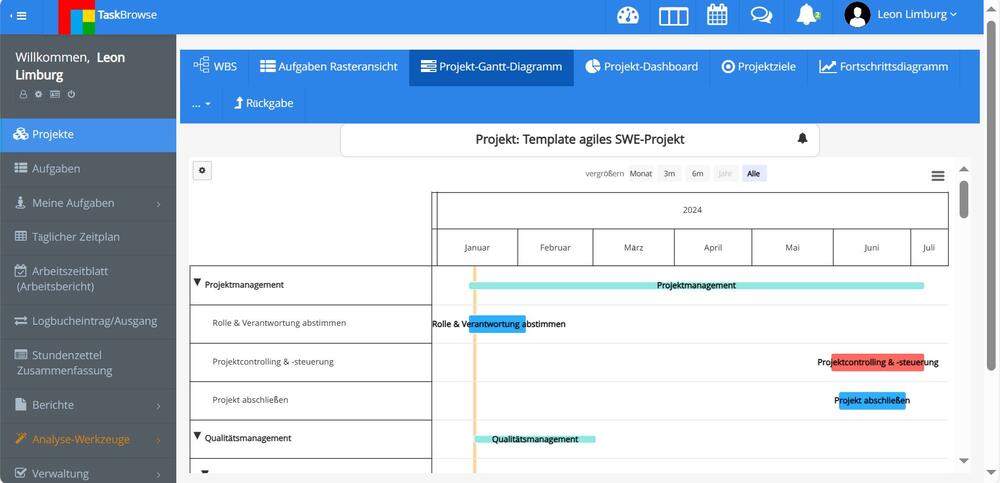Toggle sidebar with the top-left menu icon
1000x483 pixels.
point(18,15)
